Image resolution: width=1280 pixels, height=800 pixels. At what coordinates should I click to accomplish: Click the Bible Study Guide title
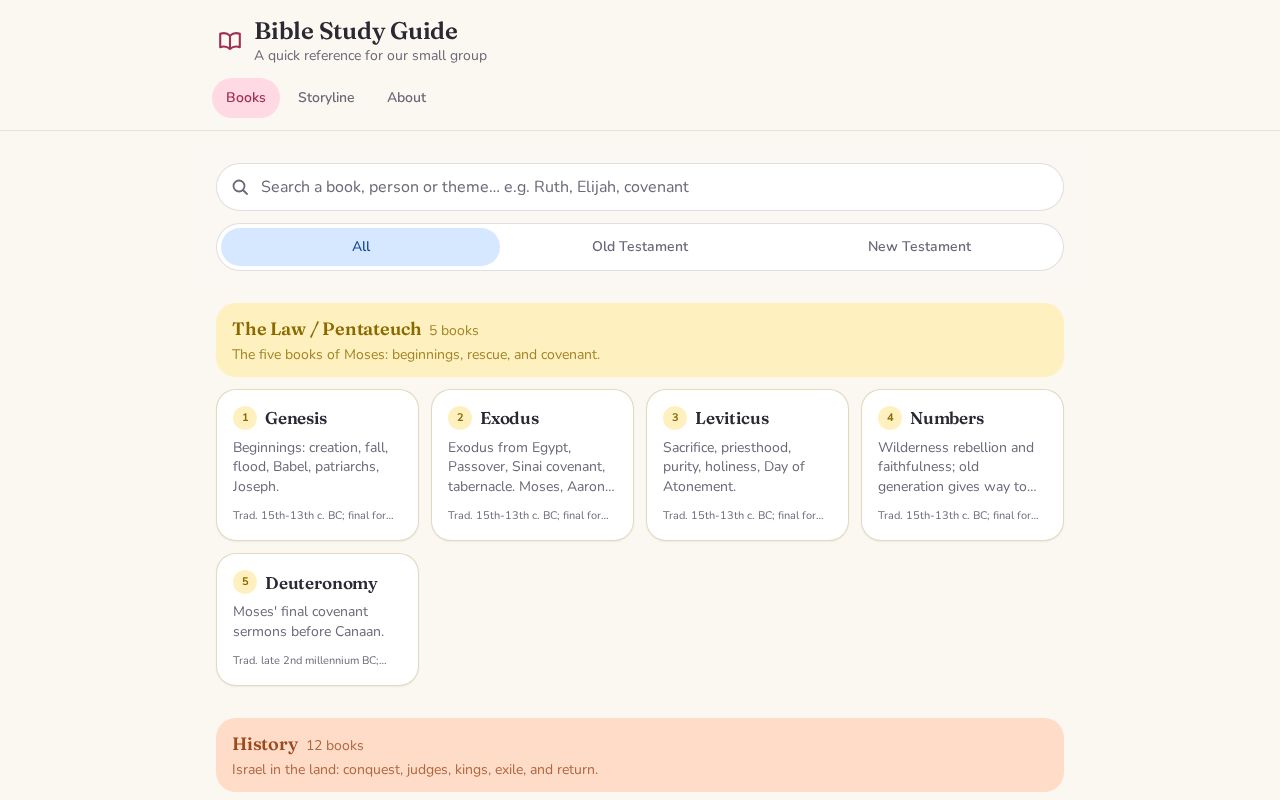point(356,31)
